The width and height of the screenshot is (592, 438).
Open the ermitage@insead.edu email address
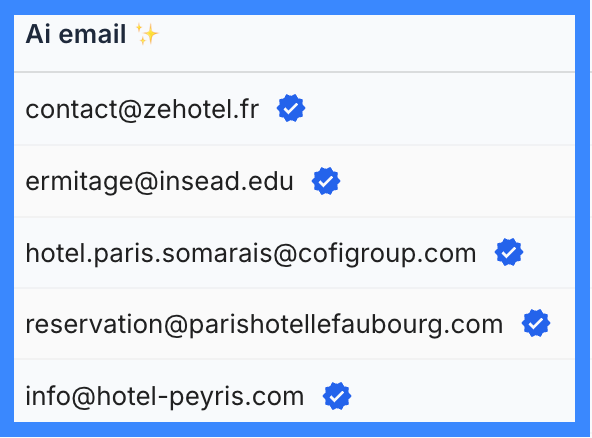pyautogui.click(x=159, y=182)
